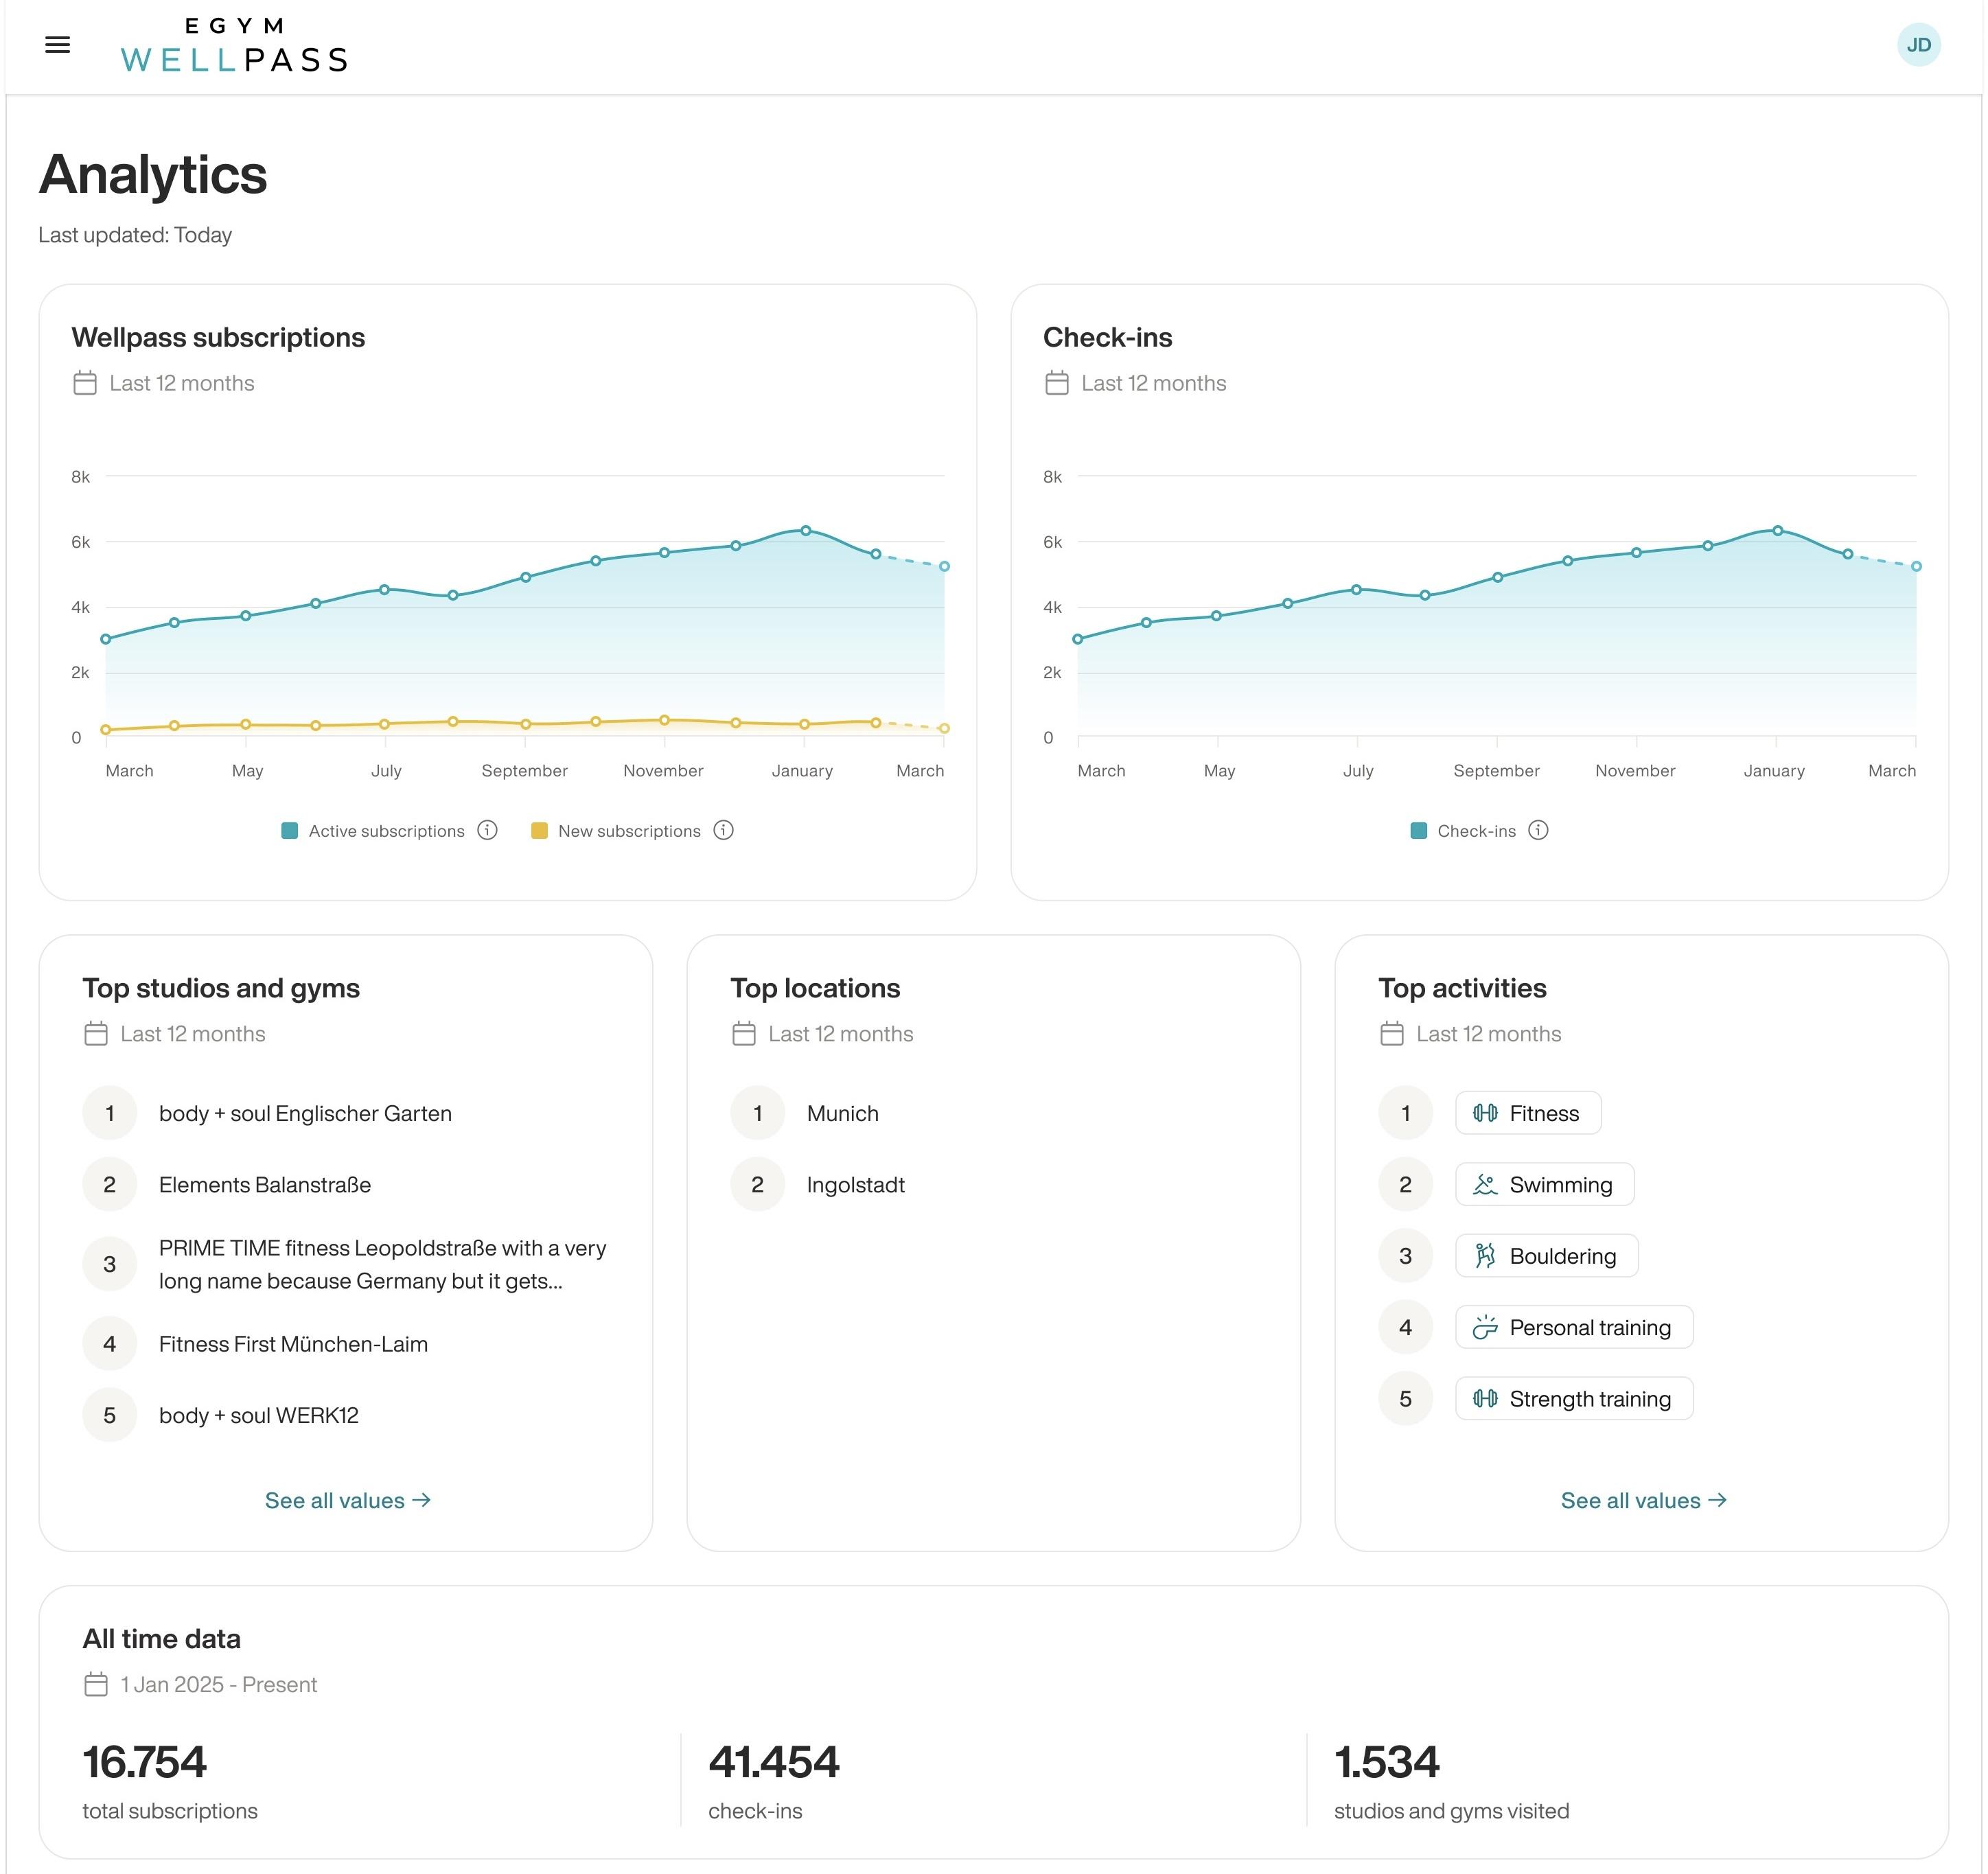This screenshot has height=1874, width=1988.
Task: Open See all values for studios
Action: point(347,1500)
